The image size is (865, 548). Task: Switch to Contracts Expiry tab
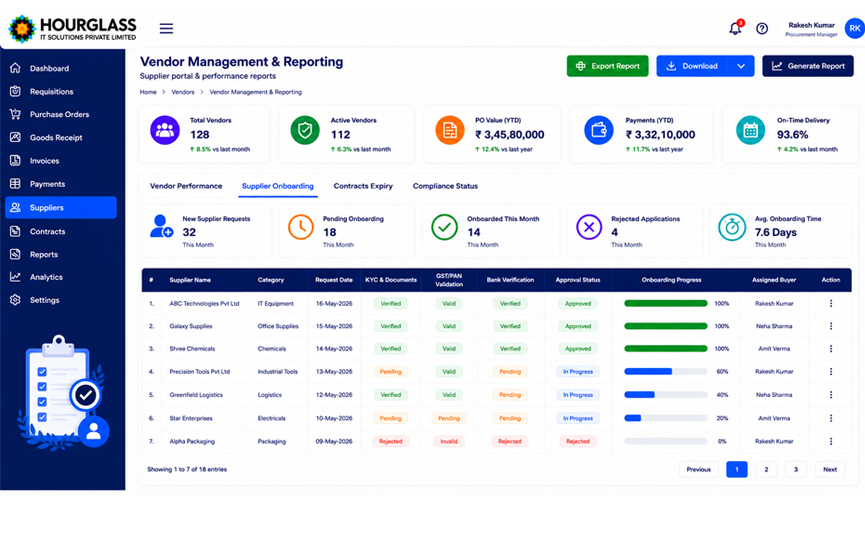[x=363, y=186]
